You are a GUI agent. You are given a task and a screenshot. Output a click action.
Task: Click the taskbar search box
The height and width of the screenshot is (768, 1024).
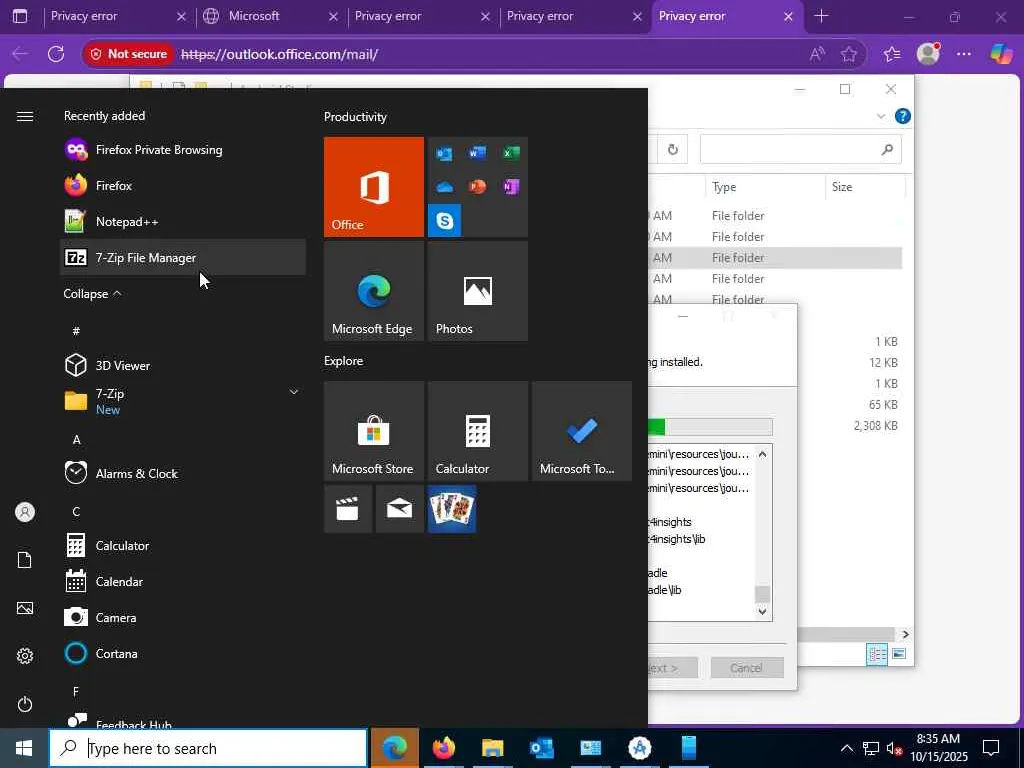(x=208, y=748)
